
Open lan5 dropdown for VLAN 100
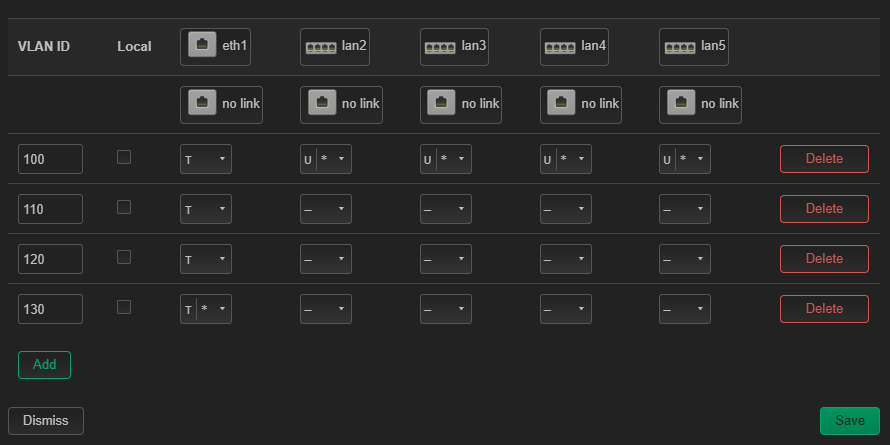click(x=685, y=159)
